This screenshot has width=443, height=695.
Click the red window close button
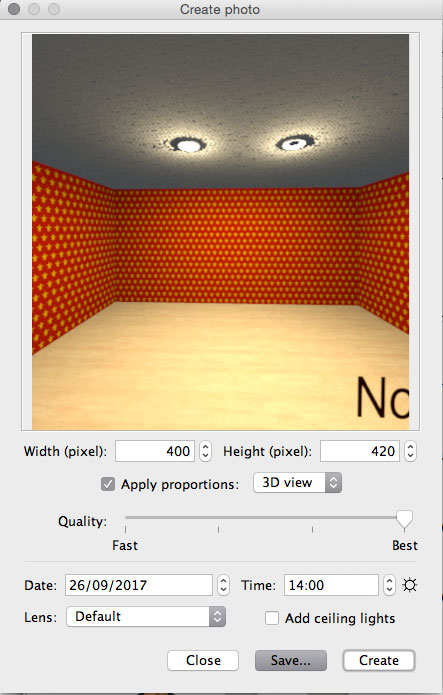pos(14,9)
